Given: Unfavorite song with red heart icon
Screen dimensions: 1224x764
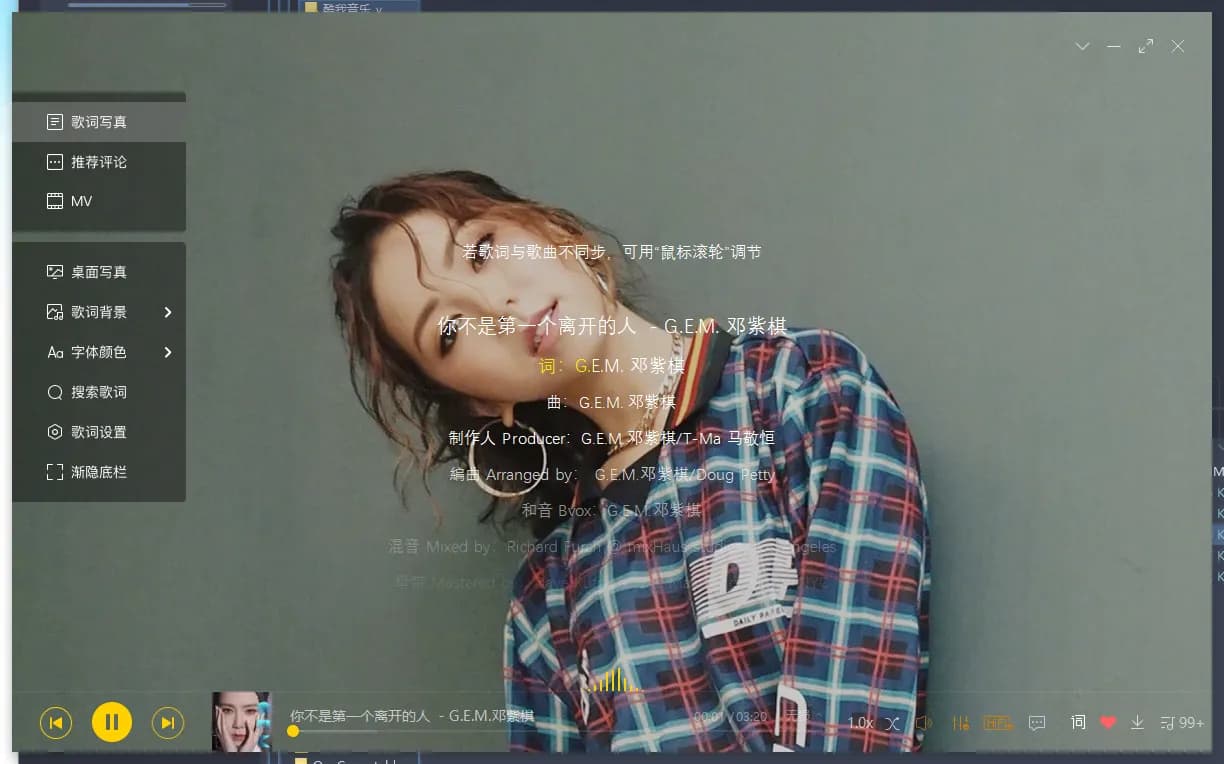Looking at the screenshot, I should [1108, 722].
